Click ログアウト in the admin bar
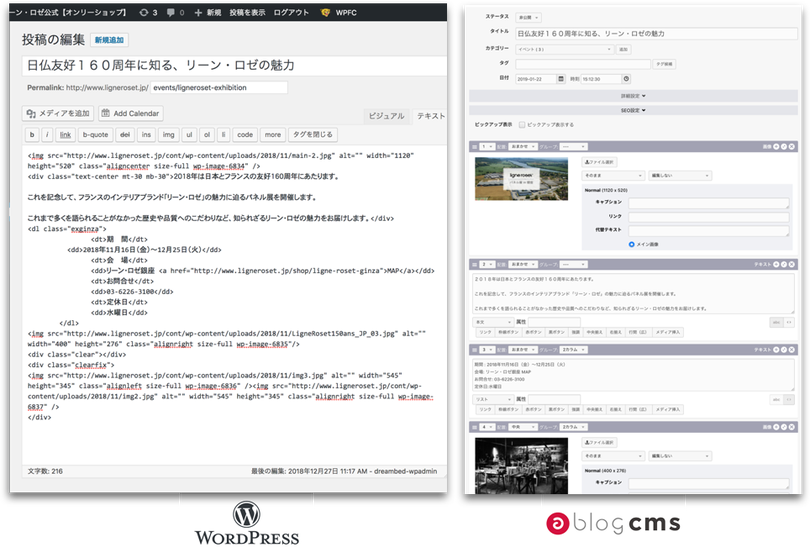Image resolution: width=810 pixels, height=558 pixels. [290, 12]
